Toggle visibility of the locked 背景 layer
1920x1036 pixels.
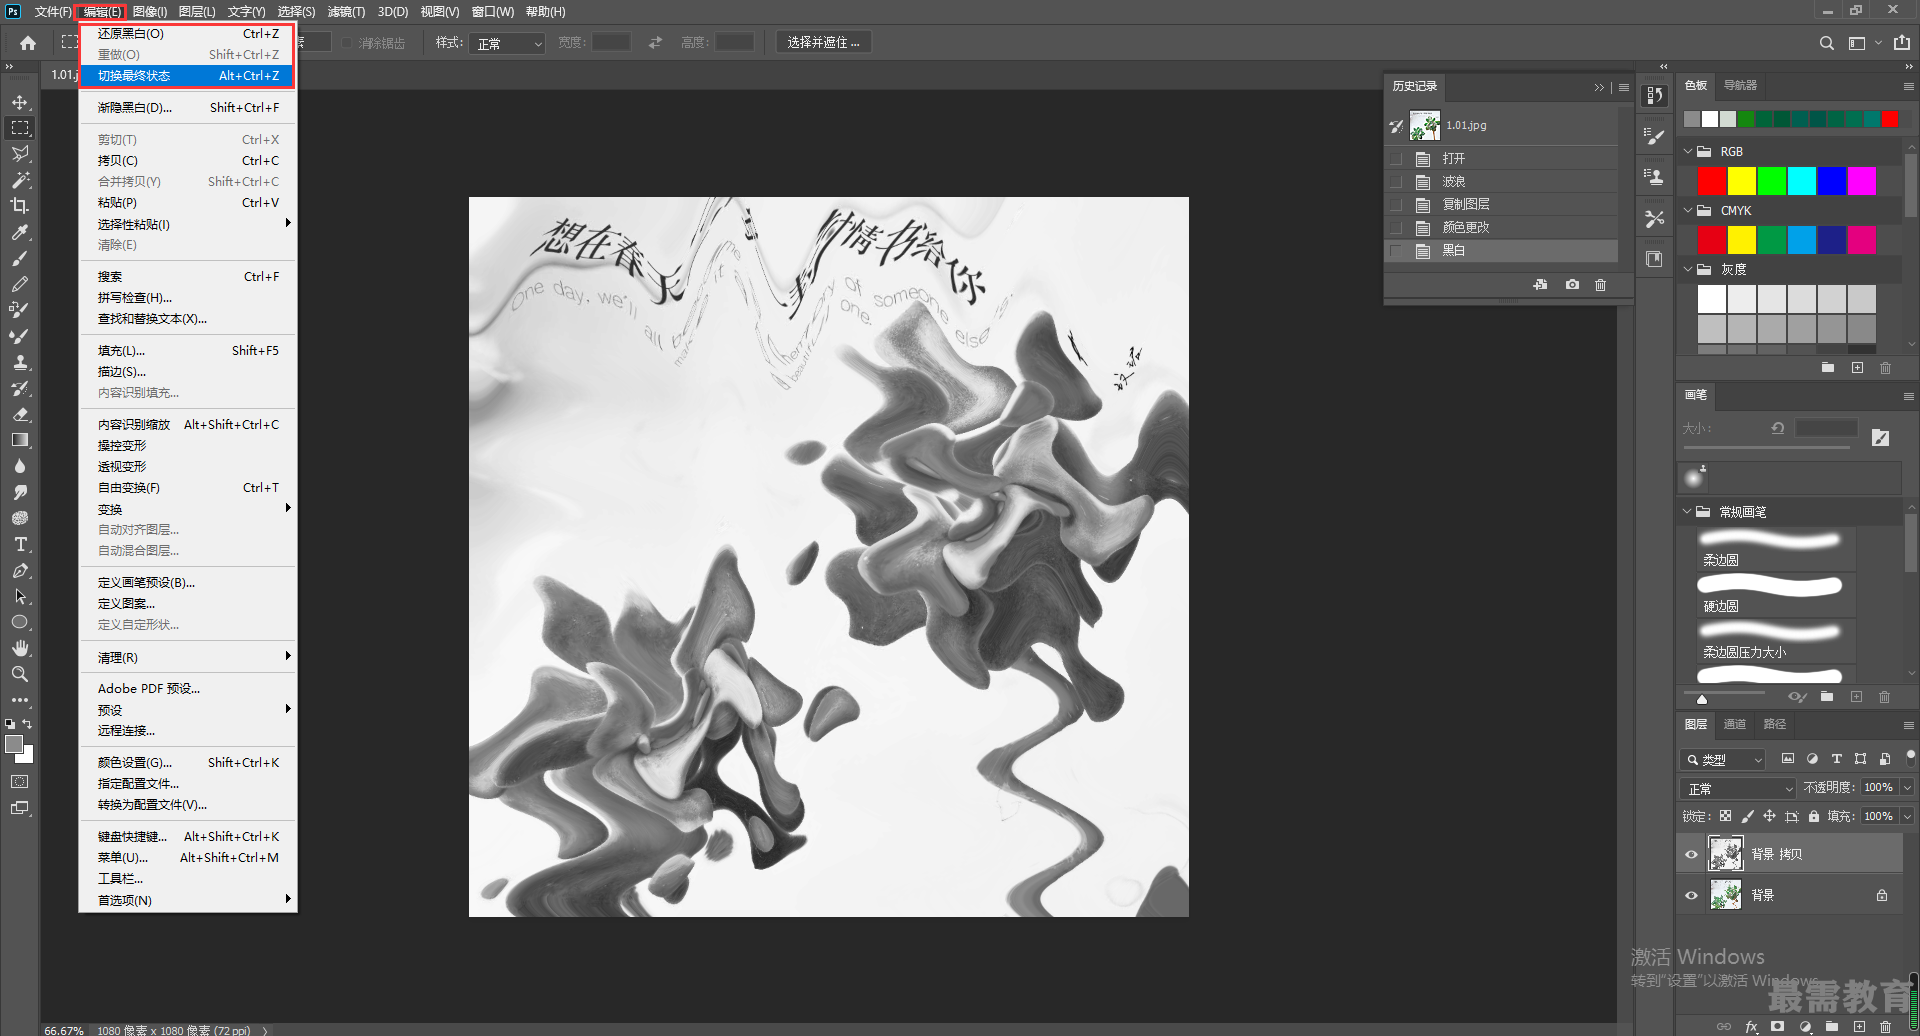[1691, 895]
